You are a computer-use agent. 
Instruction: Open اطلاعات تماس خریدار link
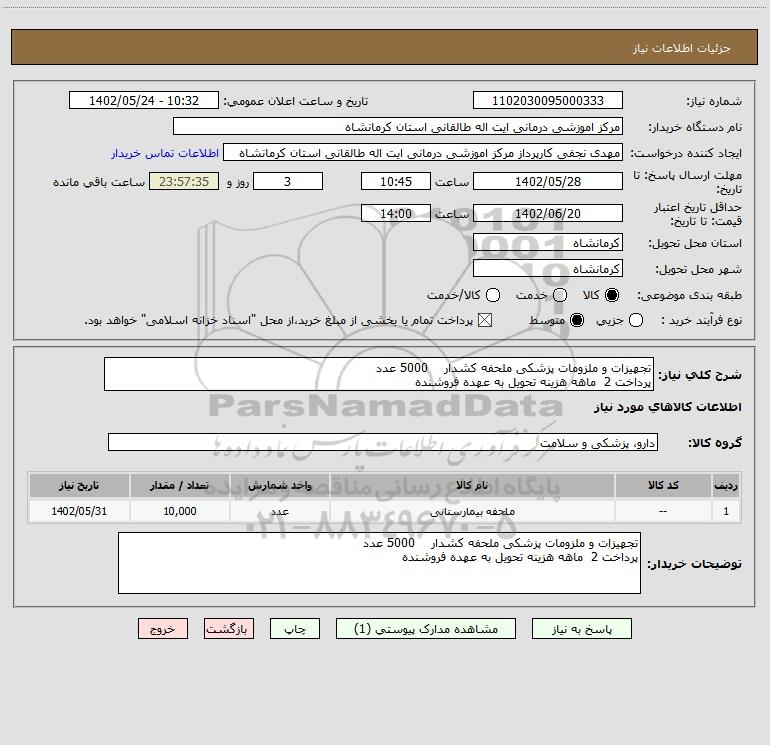click(x=165, y=153)
